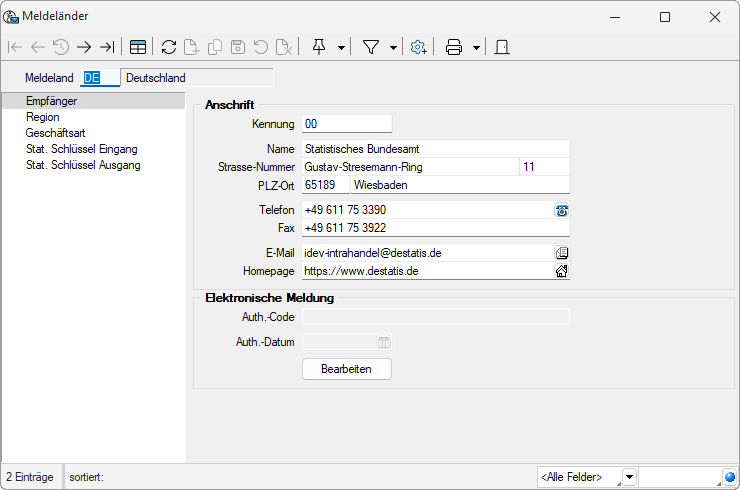This screenshot has width=740, height=490.
Task: Open the settings gear icon
Action: 419,47
